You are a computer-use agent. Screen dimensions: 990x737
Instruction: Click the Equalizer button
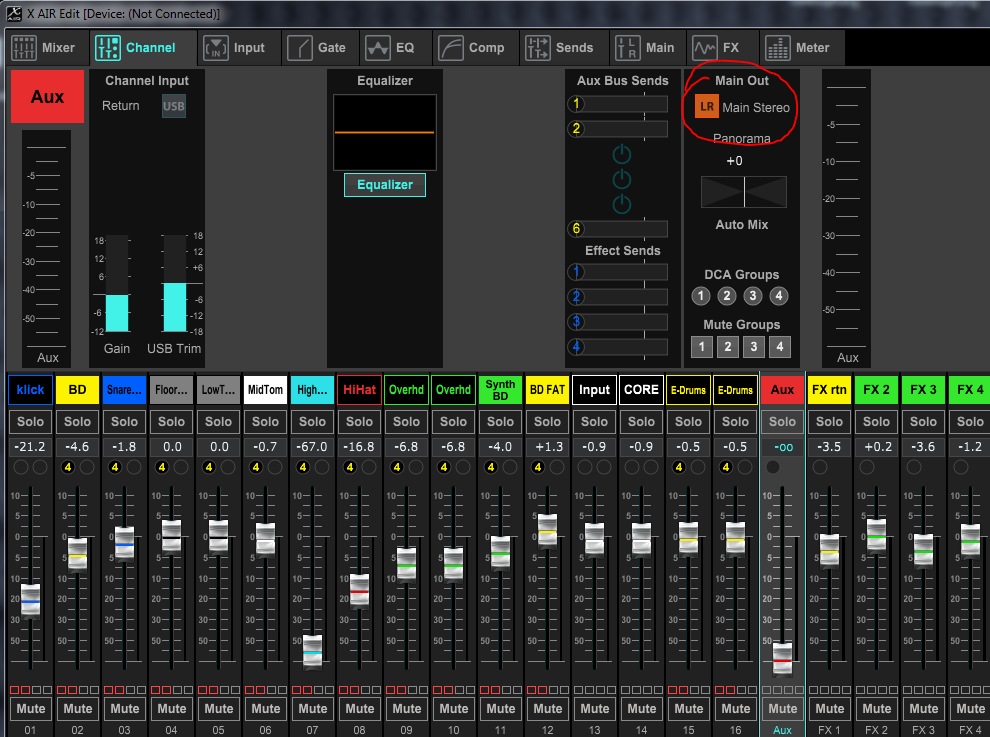(385, 185)
